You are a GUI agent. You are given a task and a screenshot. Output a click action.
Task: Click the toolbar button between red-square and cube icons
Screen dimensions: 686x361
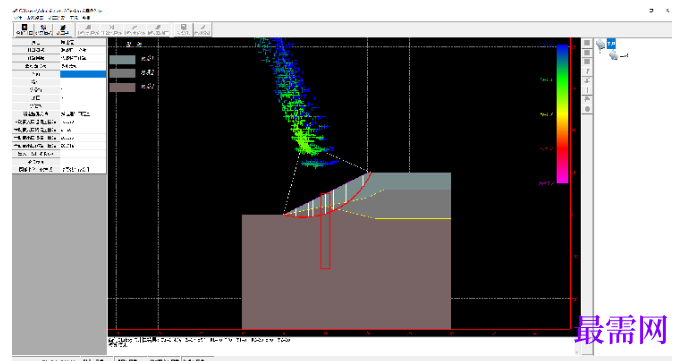coord(43,29)
